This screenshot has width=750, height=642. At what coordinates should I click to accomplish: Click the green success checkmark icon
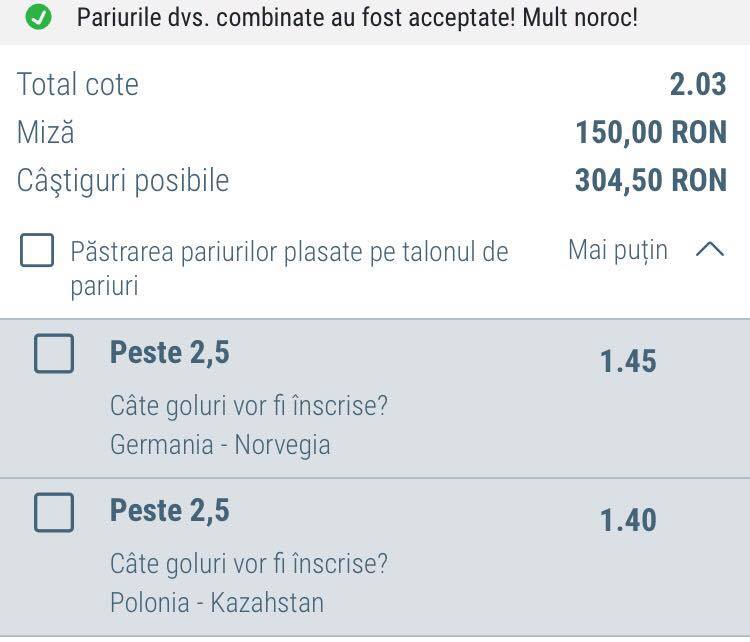point(38,17)
